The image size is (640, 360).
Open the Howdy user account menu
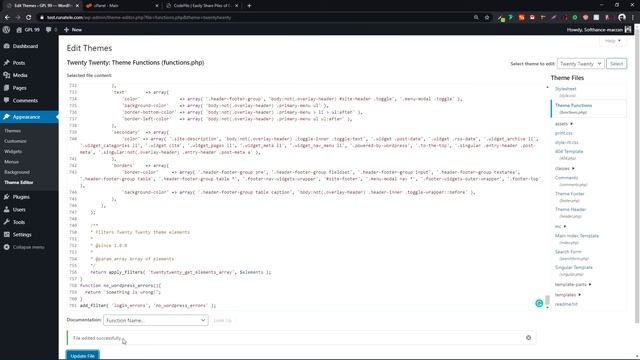[x=599, y=29]
